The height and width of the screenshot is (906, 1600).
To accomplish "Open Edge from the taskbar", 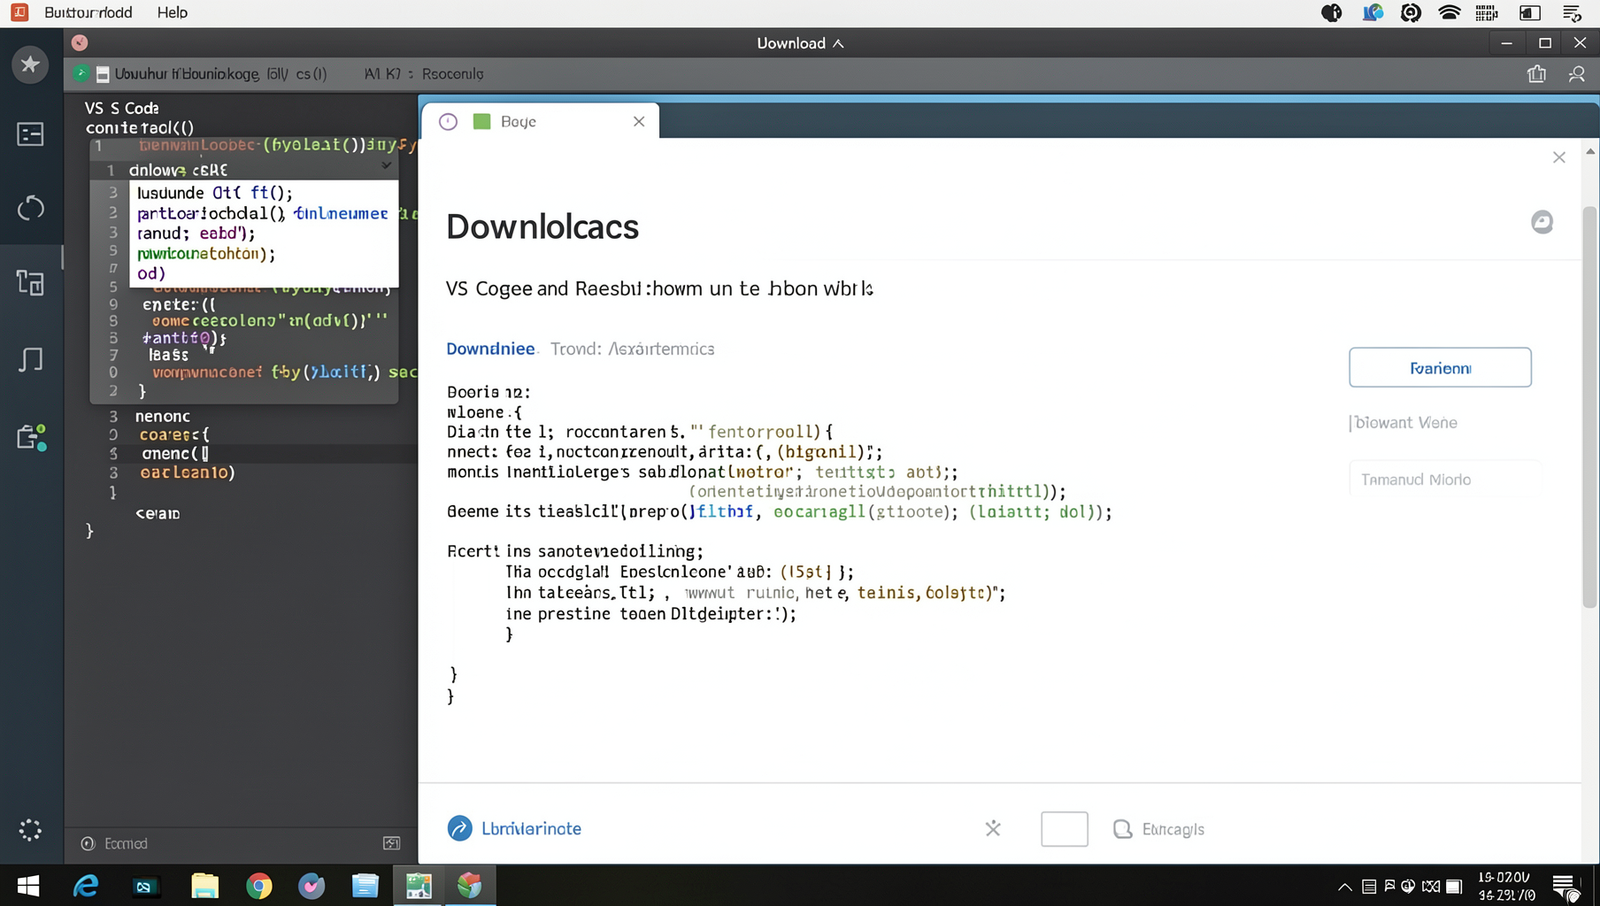I will 87,885.
